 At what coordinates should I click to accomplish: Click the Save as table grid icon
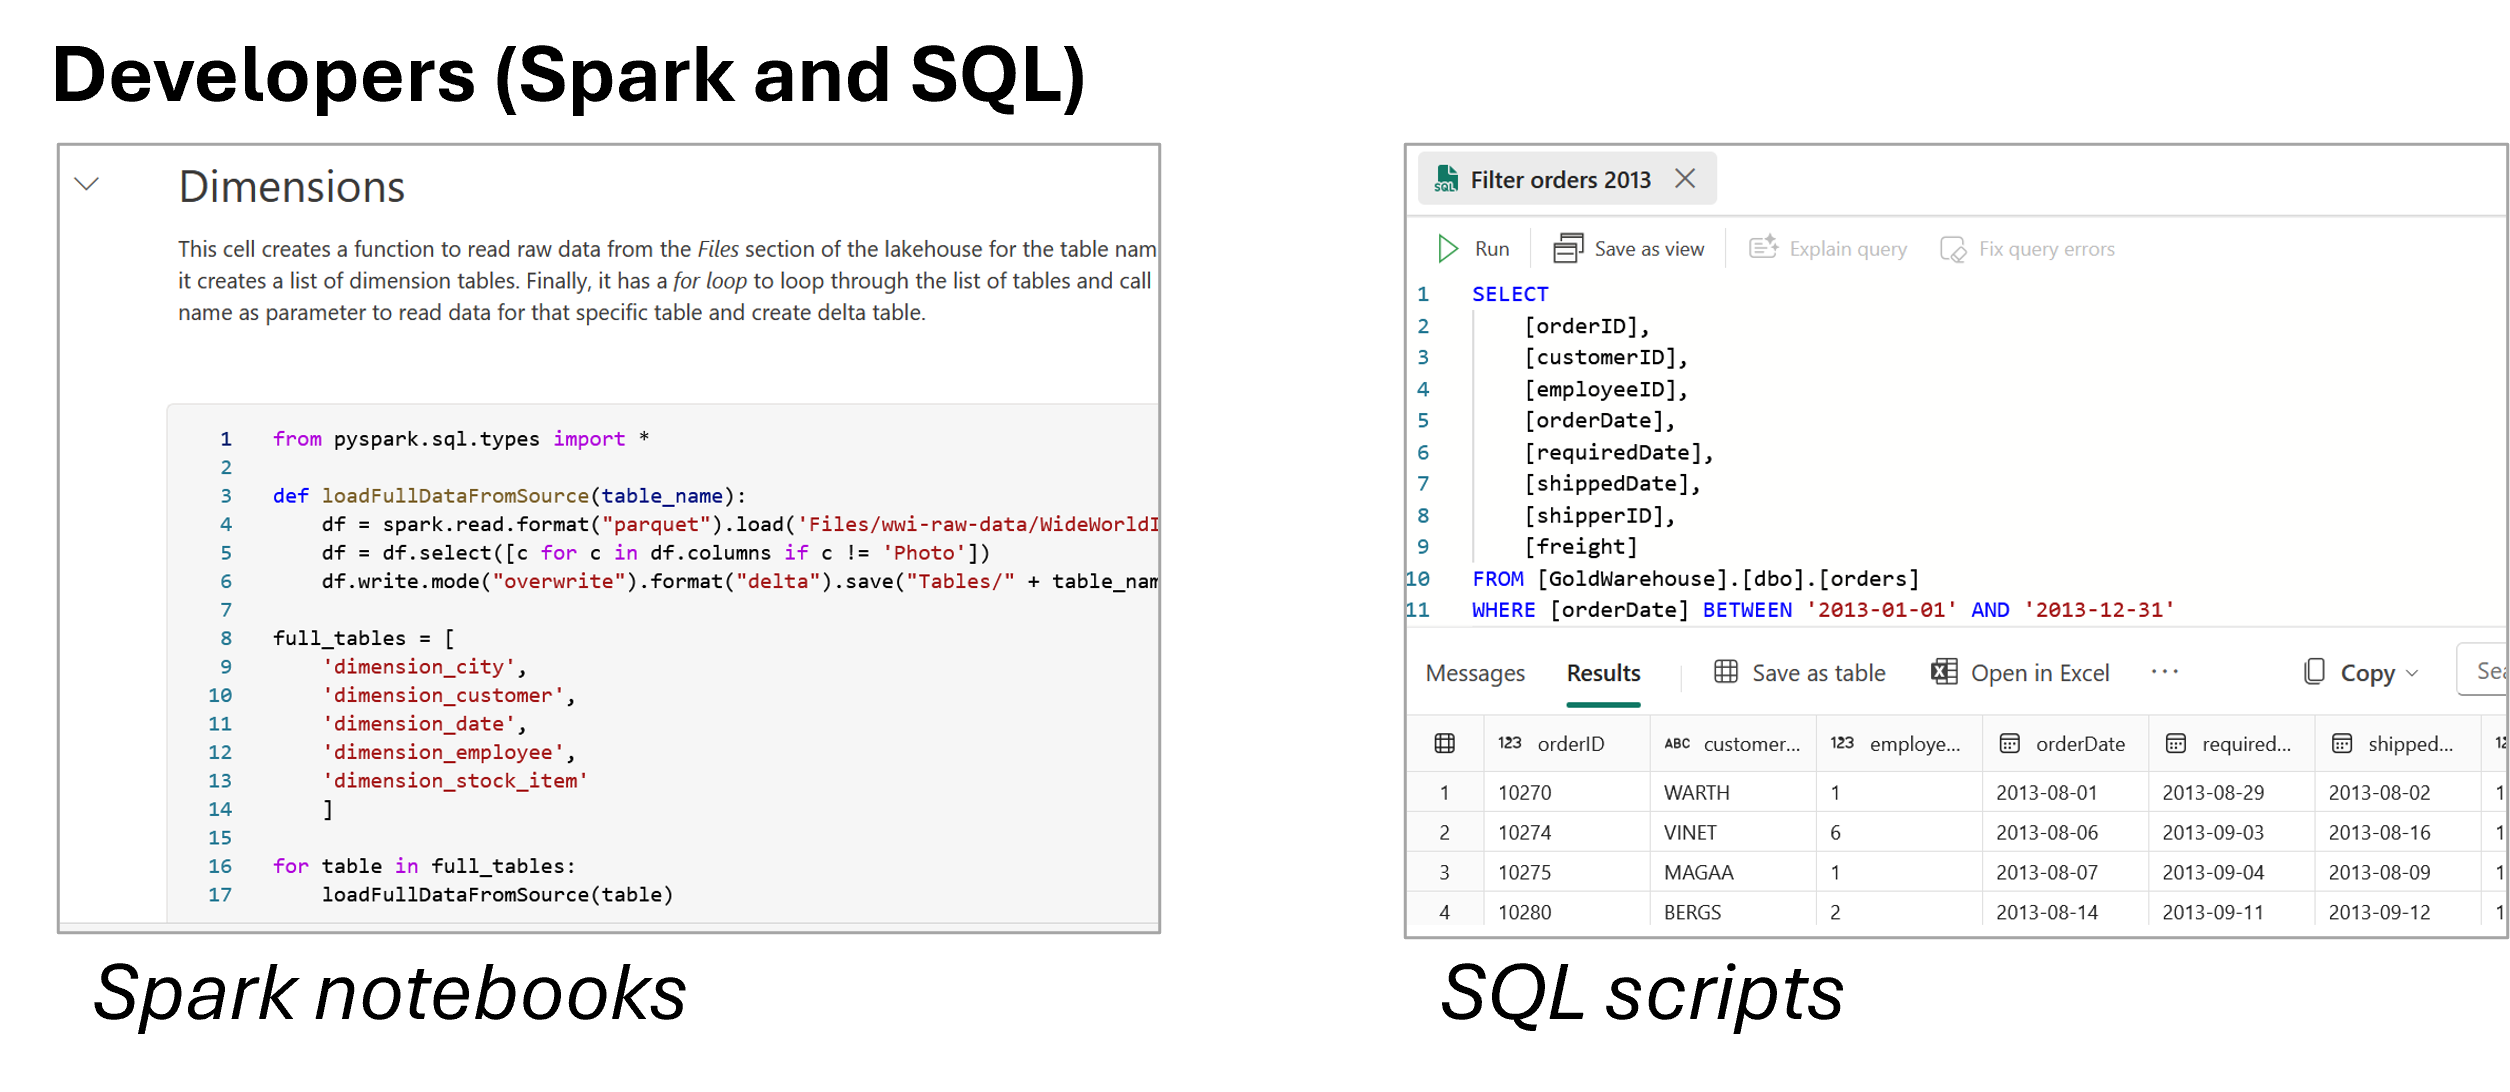1726,672
